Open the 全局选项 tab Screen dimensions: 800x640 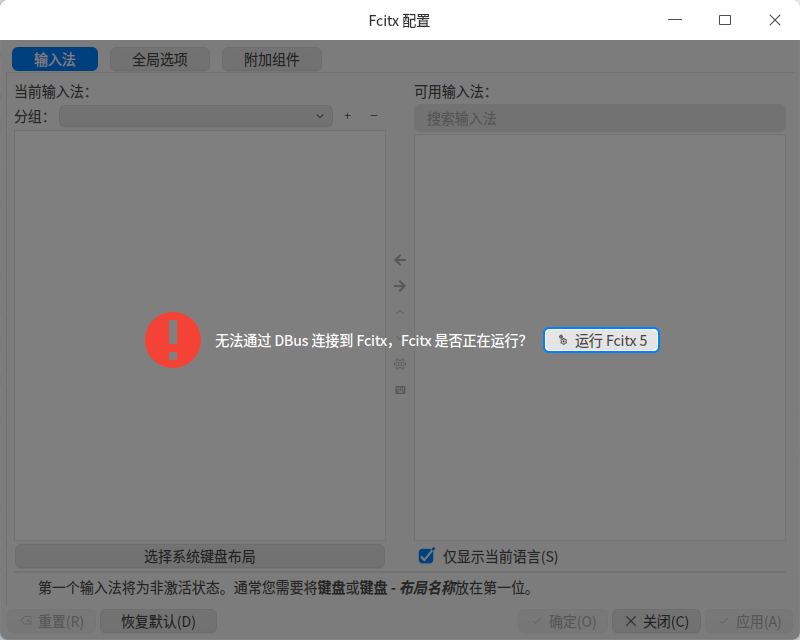click(x=160, y=59)
